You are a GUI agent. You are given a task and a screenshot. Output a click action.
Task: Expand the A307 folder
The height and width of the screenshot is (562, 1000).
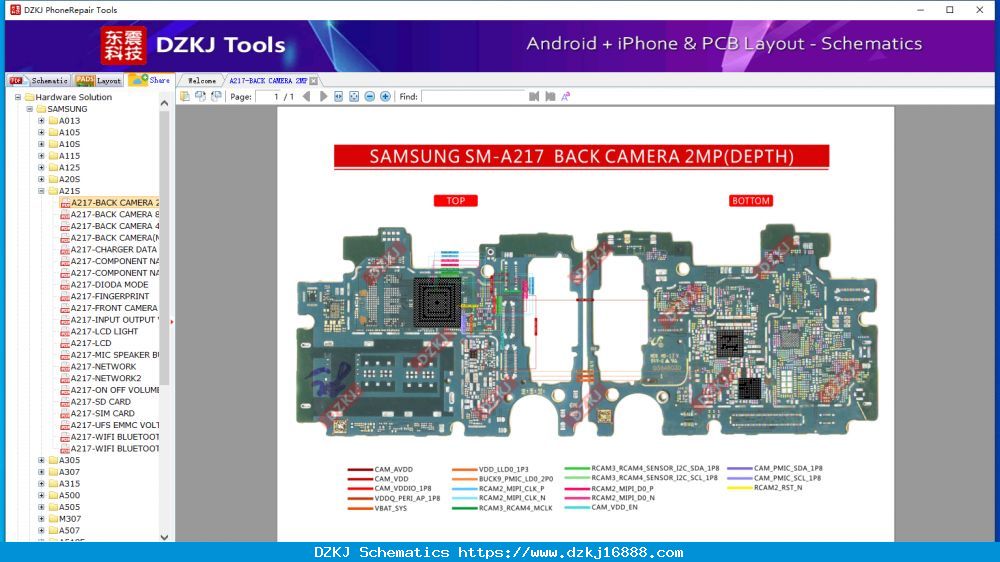click(41, 472)
